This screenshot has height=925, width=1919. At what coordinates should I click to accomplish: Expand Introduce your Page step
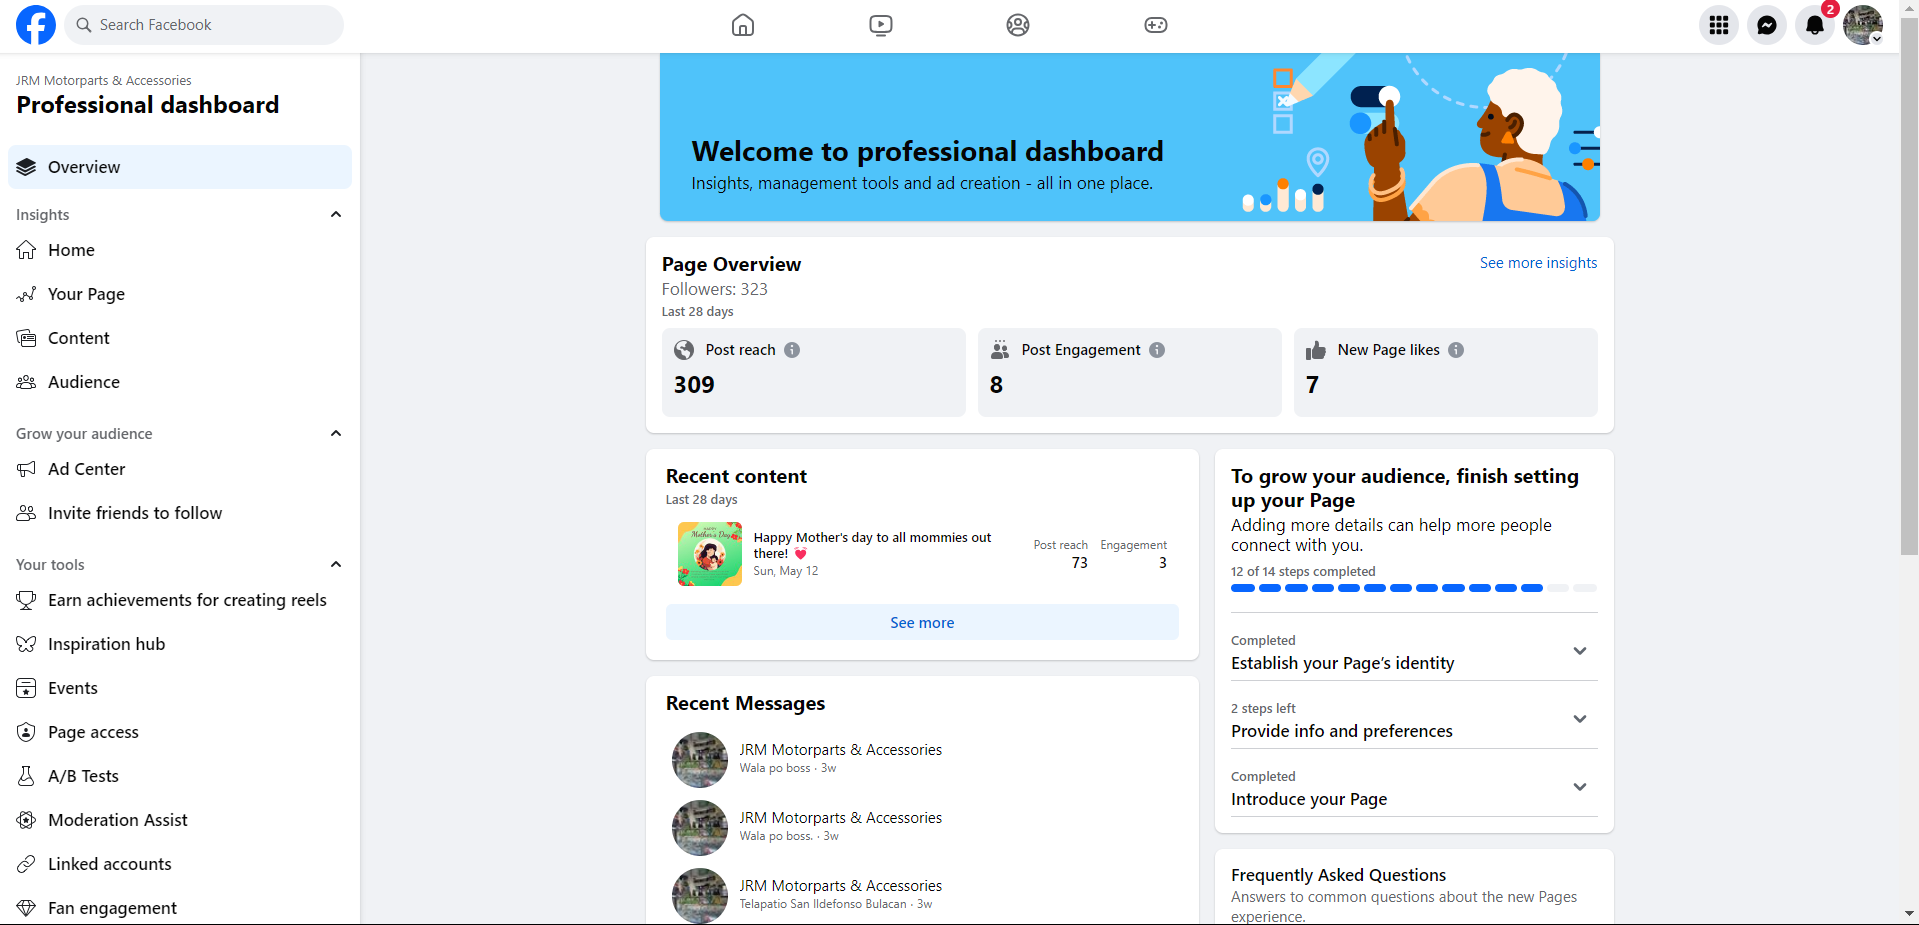pos(1580,787)
